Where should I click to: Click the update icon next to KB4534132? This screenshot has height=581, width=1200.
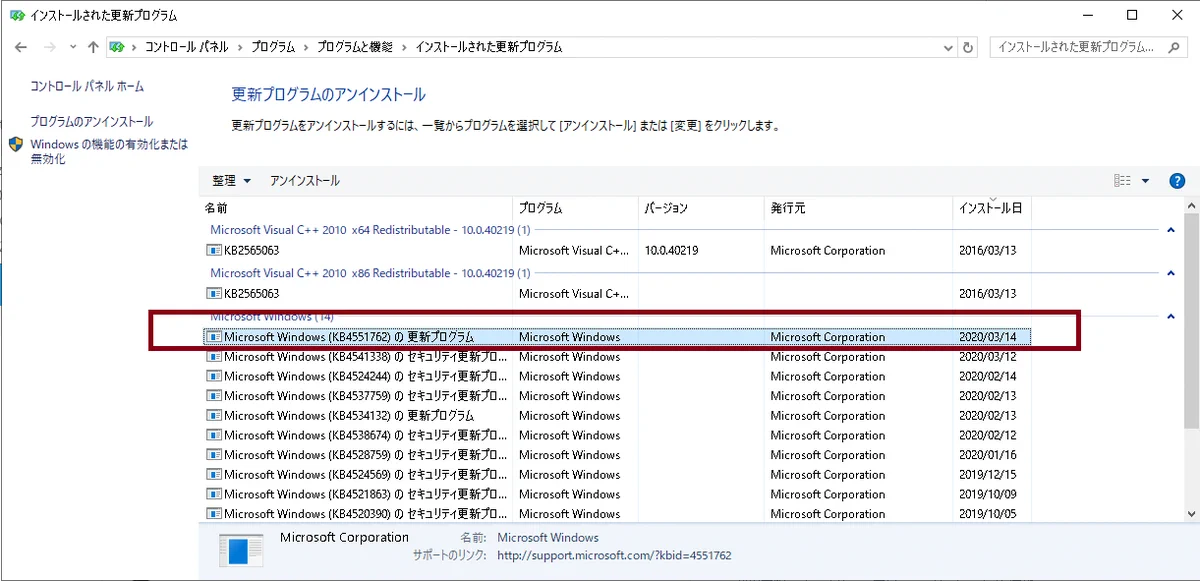[x=213, y=416]
